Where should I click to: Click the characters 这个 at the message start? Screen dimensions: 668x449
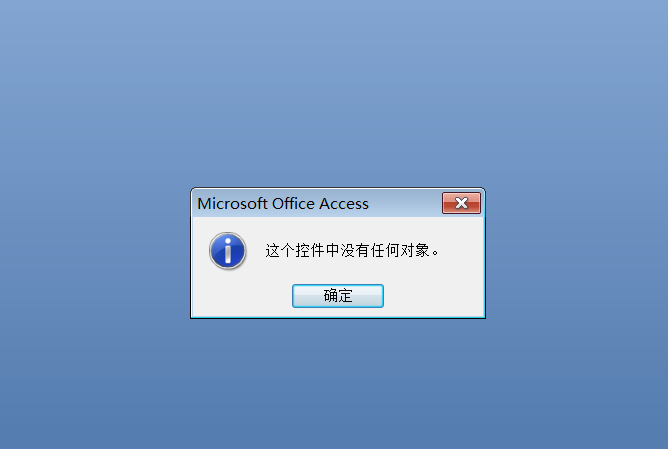pos(279,250)
